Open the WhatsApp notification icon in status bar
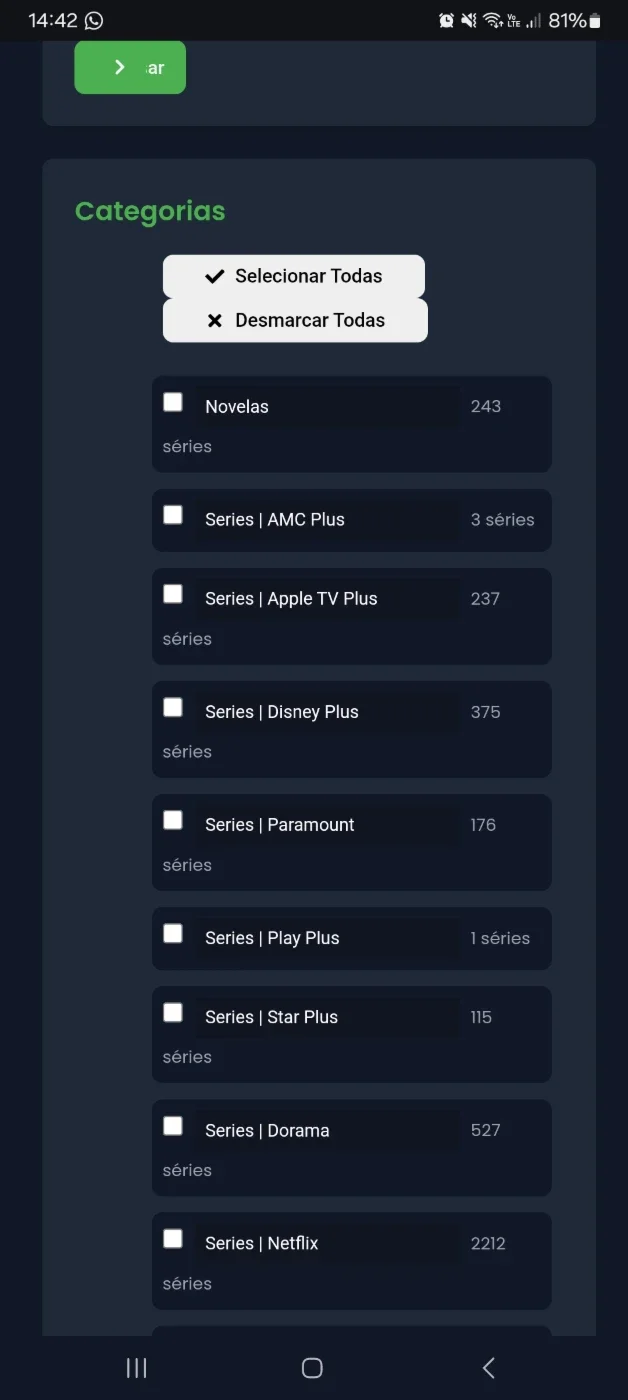The image size is (628, 1400). pos(94,20)
